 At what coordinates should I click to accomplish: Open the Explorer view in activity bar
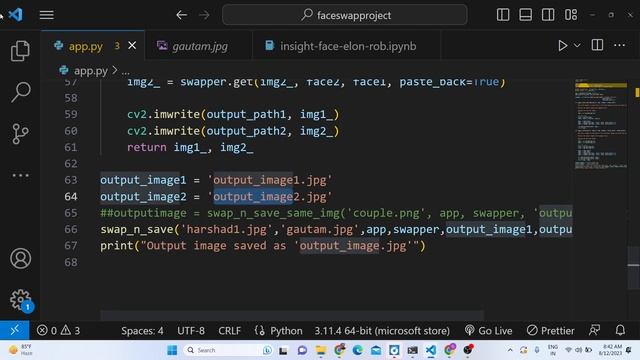[x=20, y=51]
